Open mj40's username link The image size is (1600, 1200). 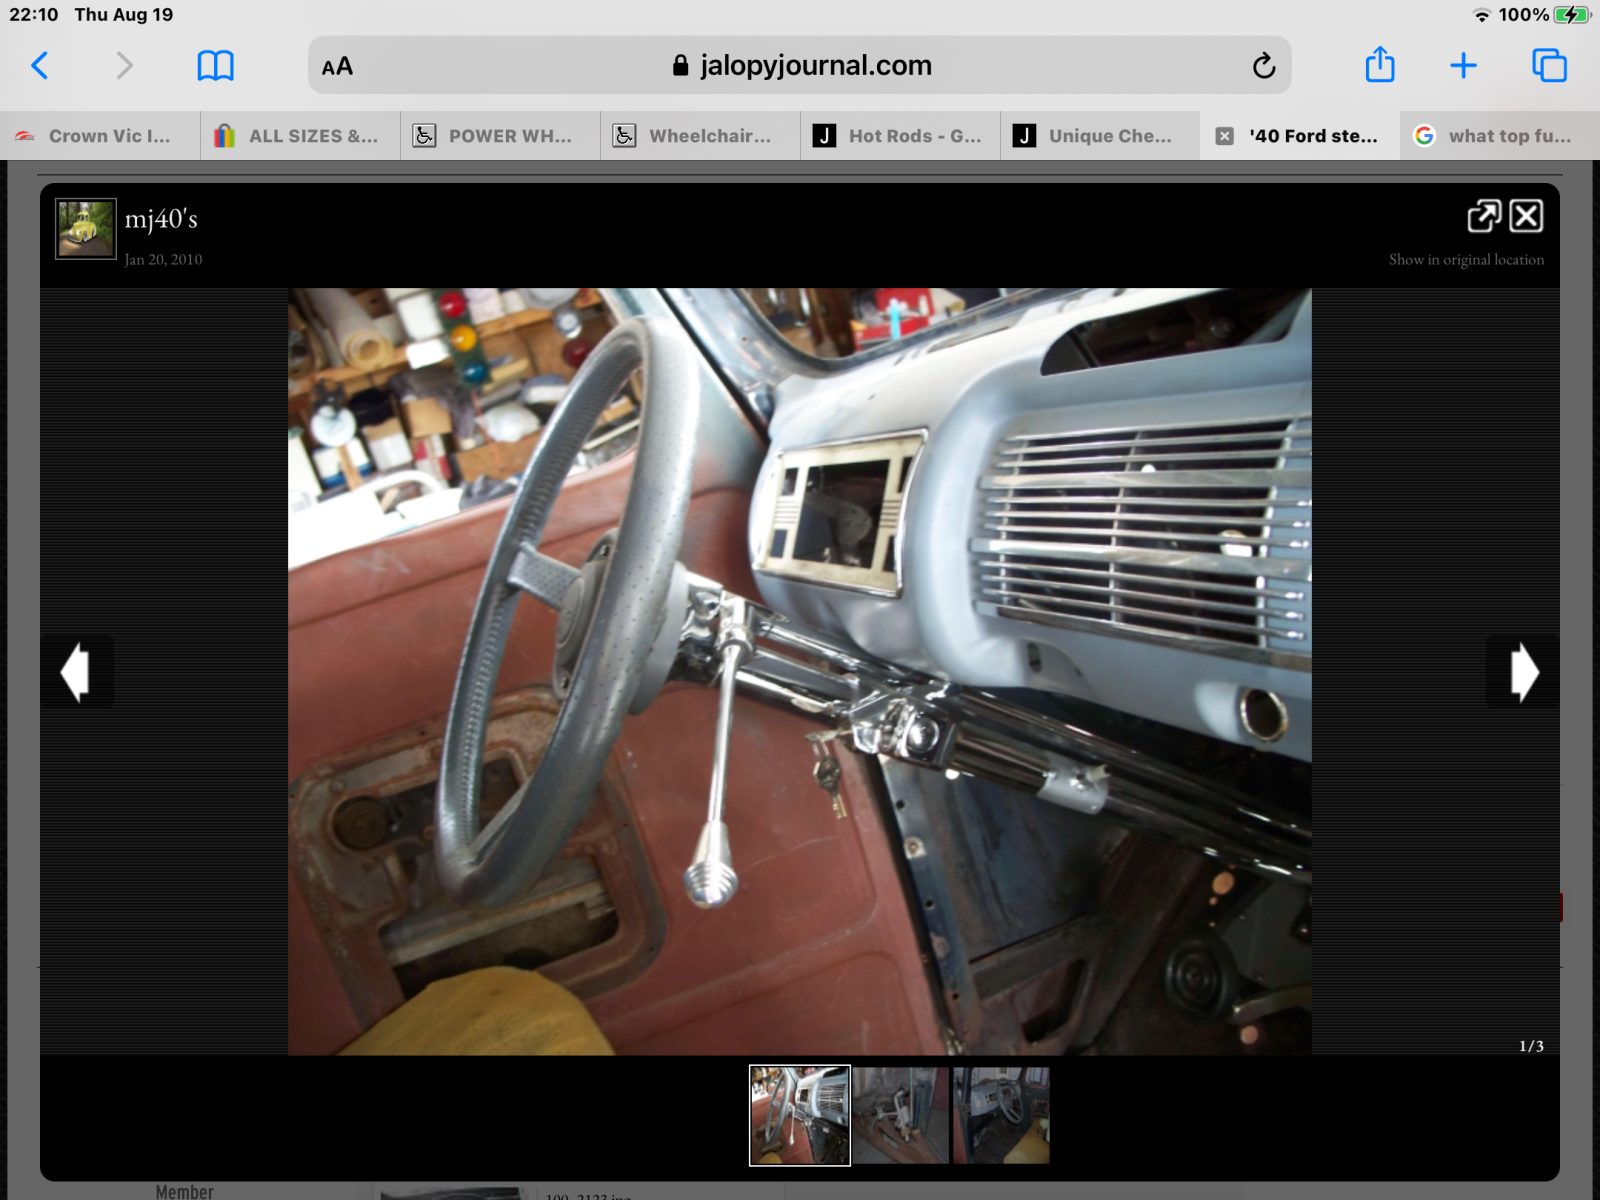pyautogui.click(x=161, y=219)
